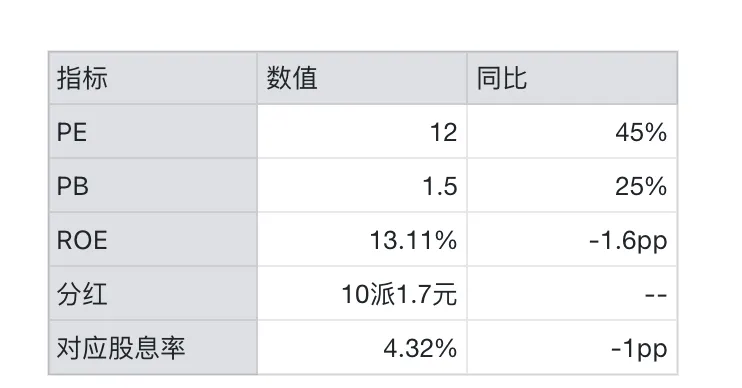Select the PE row label

[x=153, y=132]
